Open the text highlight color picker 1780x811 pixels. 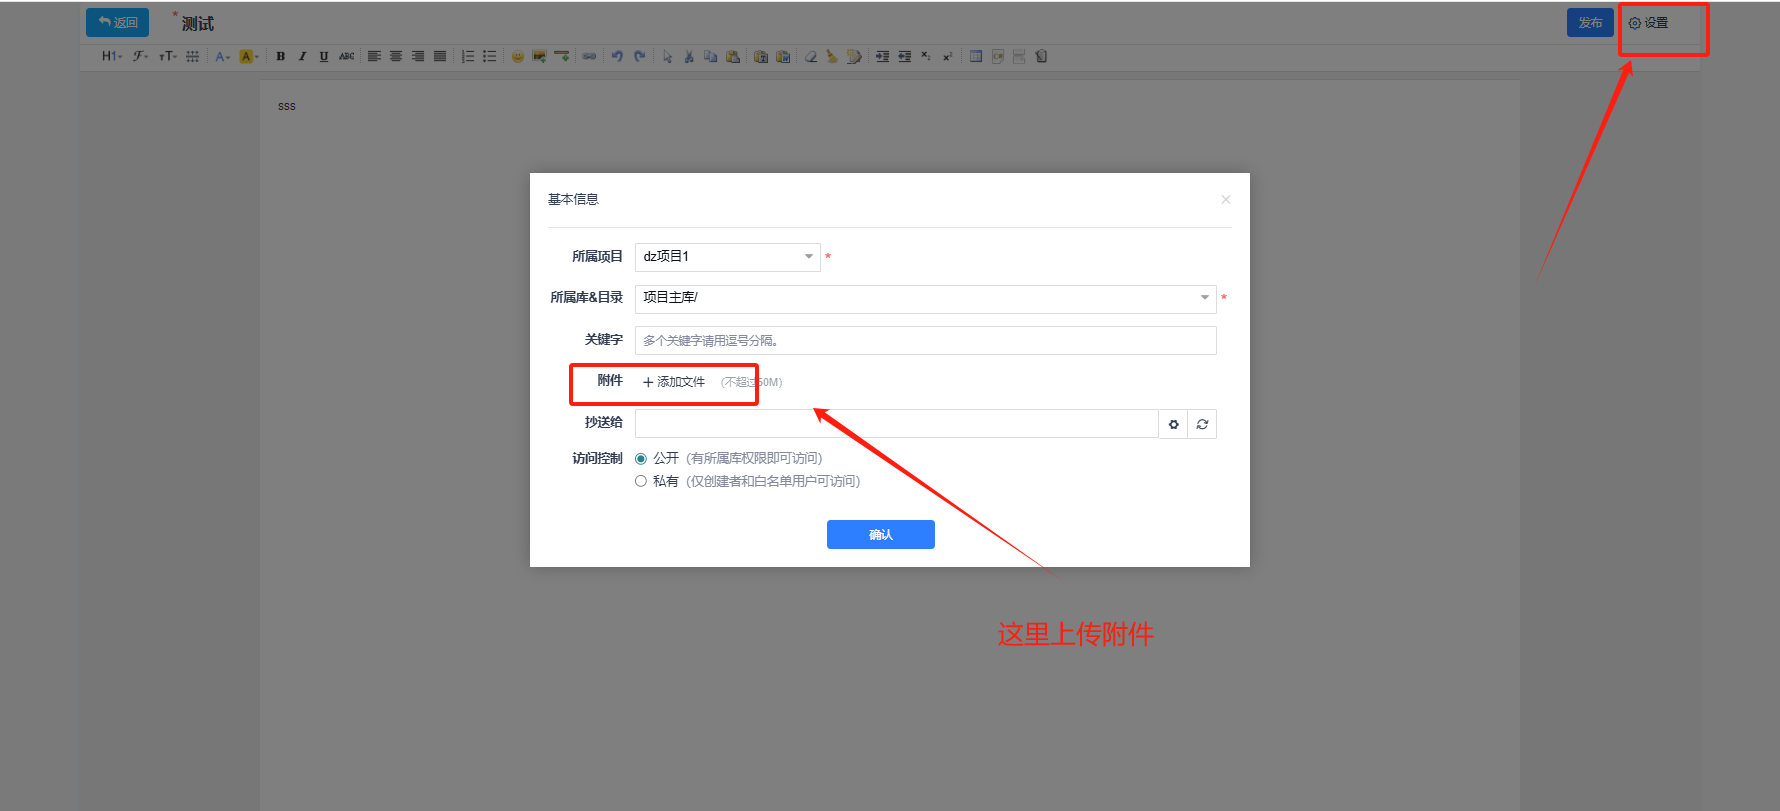pyautogui.click(x=249, y=57)
